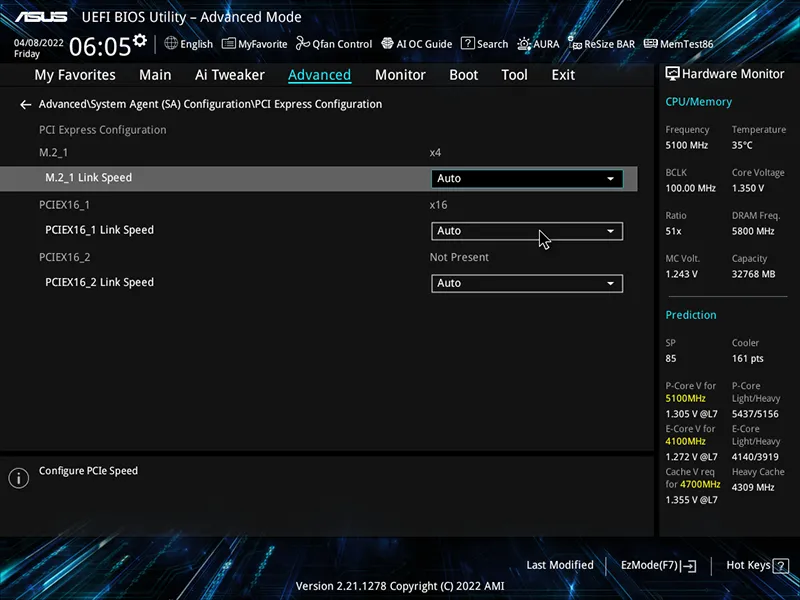Image resolution: width=800 pixels, height=600 pixels.
Task: Launch the AI OC Guide icon
Action: click(x=387, y=43)
